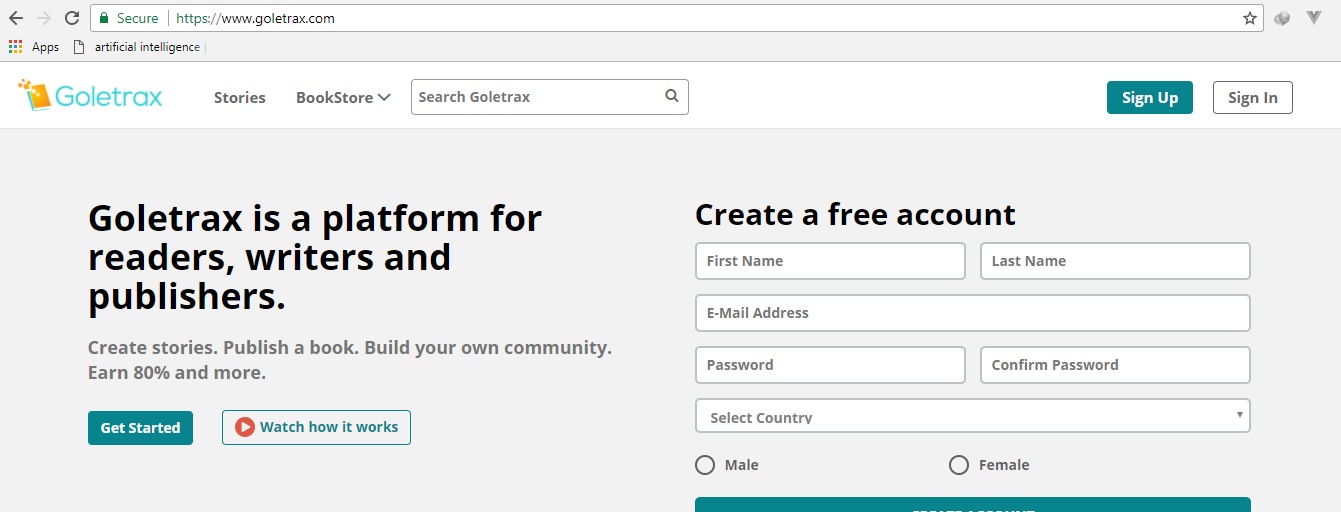This screenshot has height=512, width=1341.
Task: Click the First Name field
Action: pyautogui.click(x=830, y=261)
